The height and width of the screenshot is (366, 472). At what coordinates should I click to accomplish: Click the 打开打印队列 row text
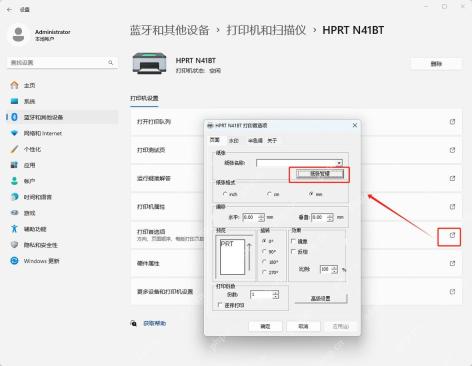coord(154,122)
